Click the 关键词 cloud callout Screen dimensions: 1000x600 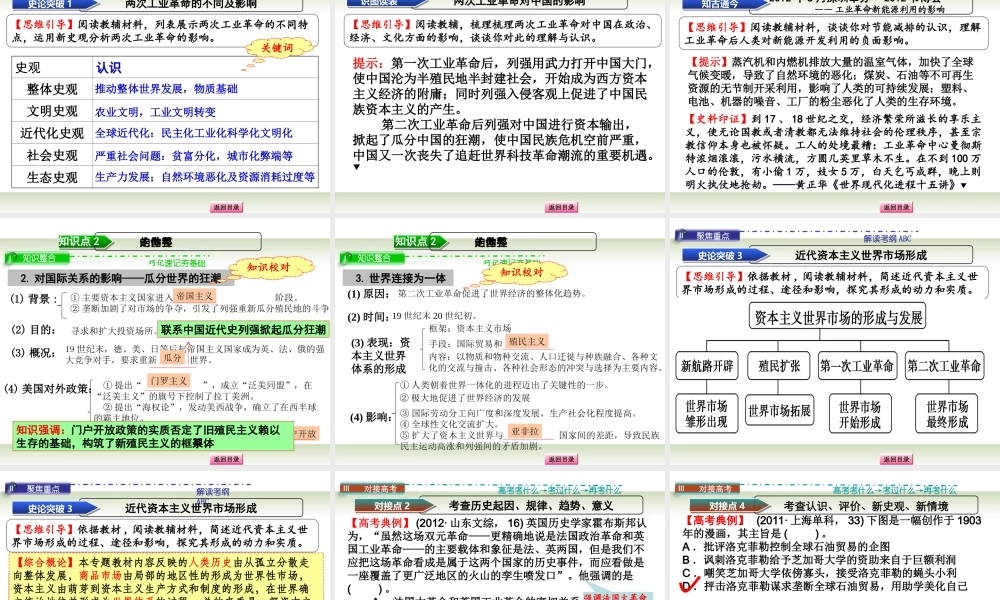click(276, 48)
